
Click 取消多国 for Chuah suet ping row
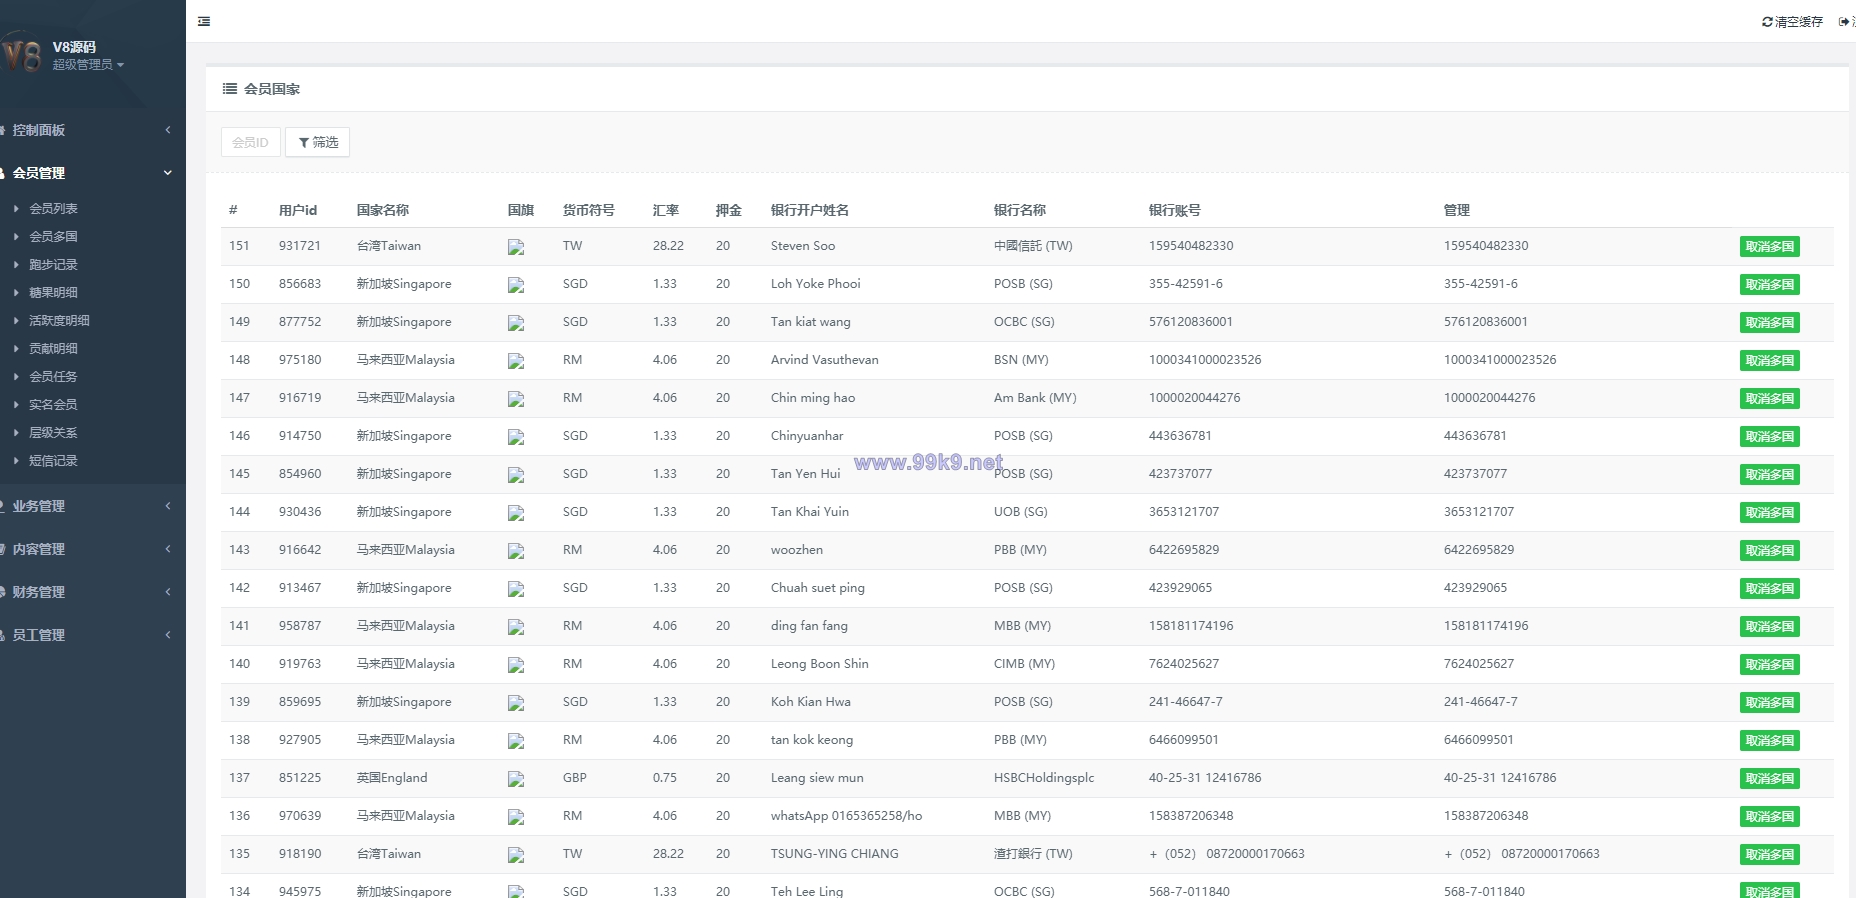[1769, 589]
